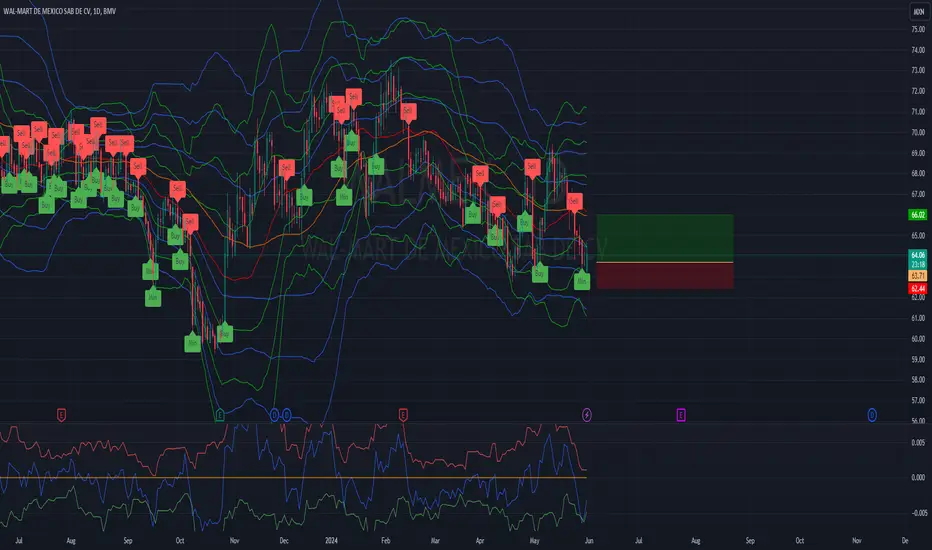Viewport: 932px width, 550px height.
Task: Select the red stop-loss zone of long position
Action: pos(665,276)
